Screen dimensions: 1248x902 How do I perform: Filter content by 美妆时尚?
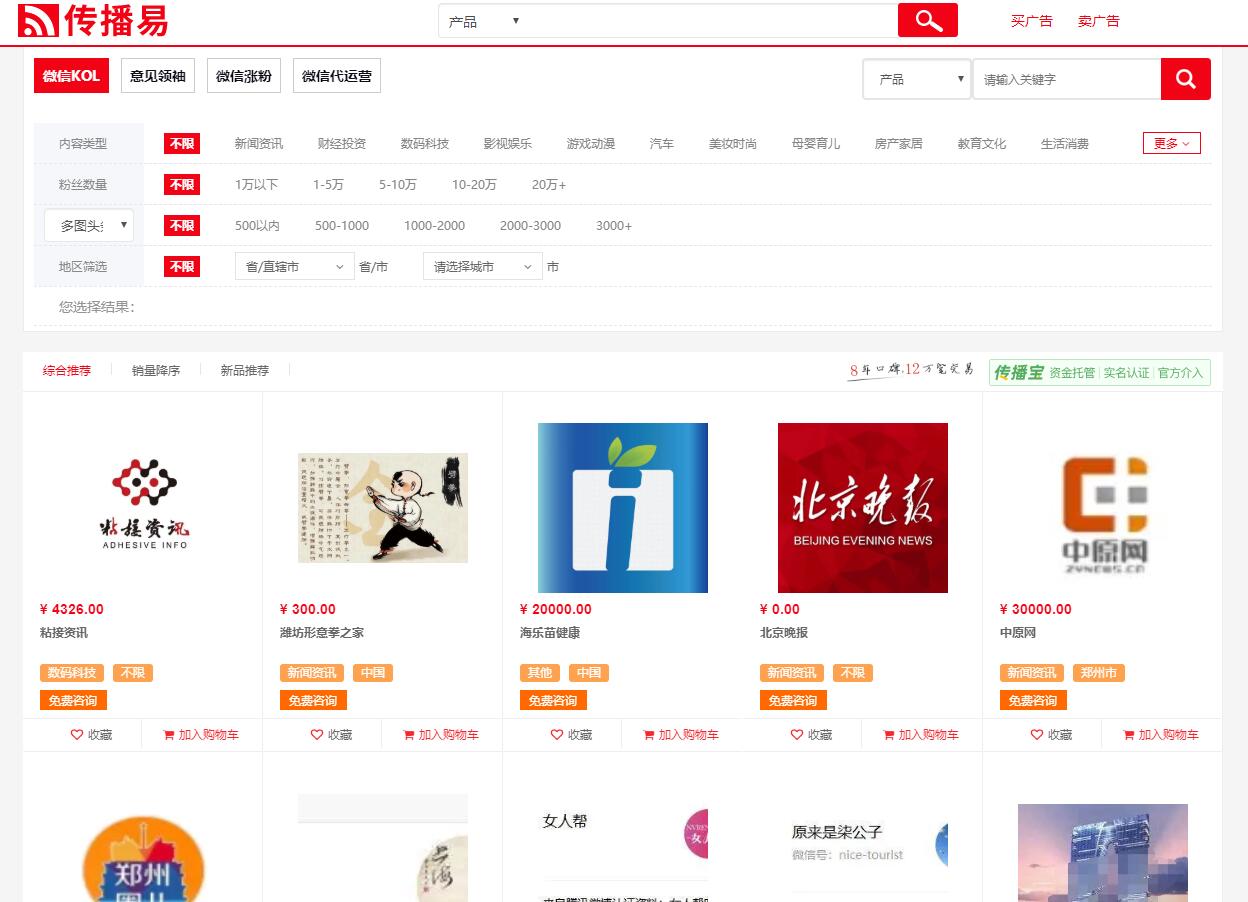coord(733,144)
